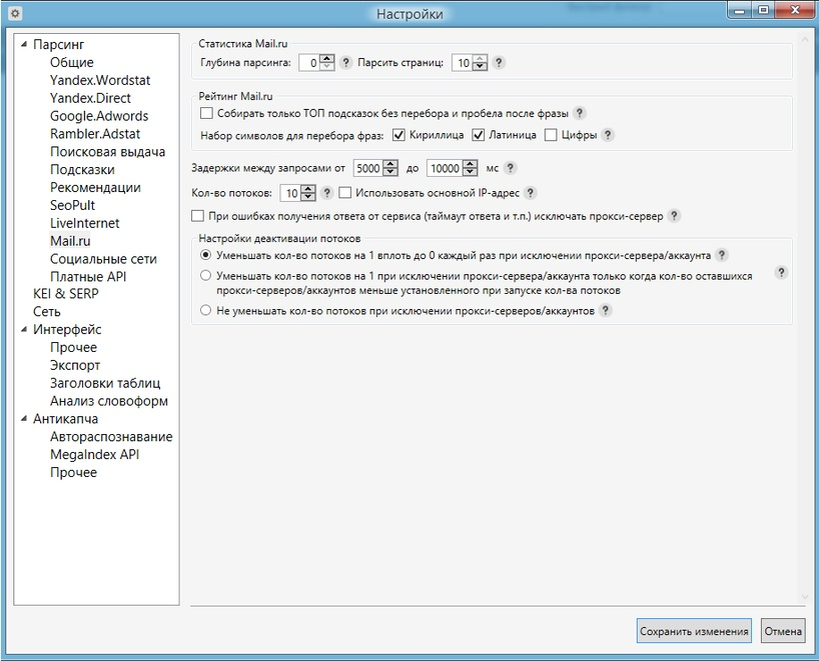The height and width of the screenshot is (661, 819).
Task: Select Не уменьшать кол-во потоков radio
Action: 206,311
